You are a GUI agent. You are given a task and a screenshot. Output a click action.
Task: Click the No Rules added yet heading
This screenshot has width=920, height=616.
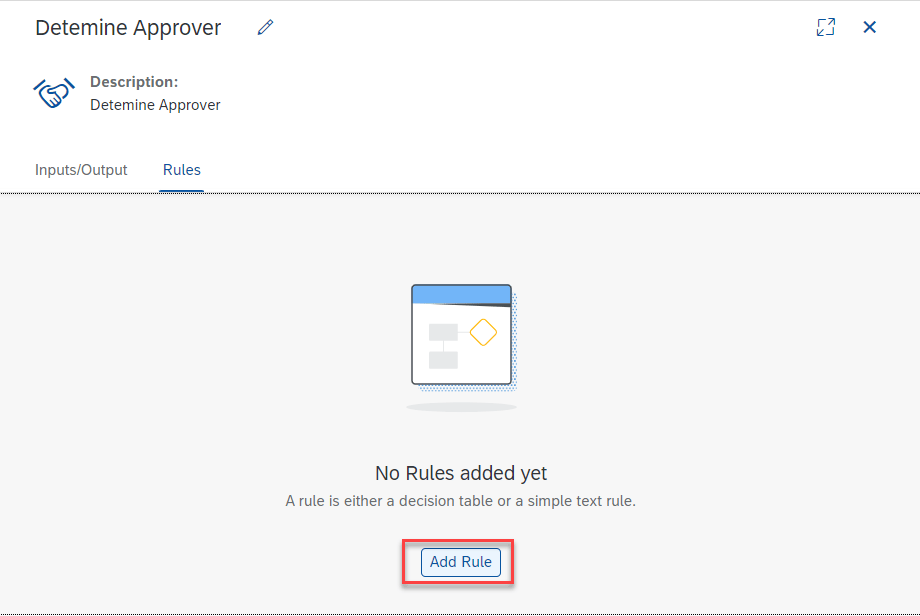(x=461, y=473)
